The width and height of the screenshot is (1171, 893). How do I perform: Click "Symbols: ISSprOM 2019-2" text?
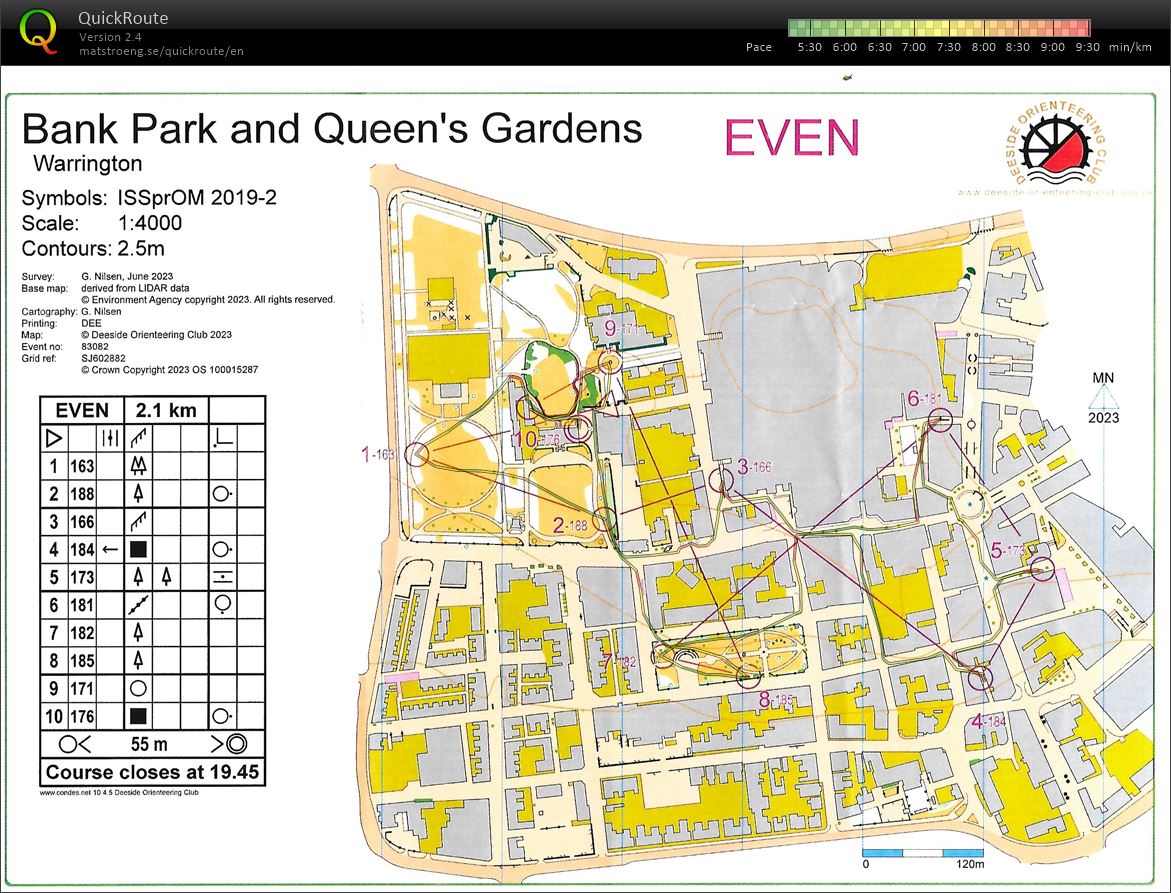(149, 198)
